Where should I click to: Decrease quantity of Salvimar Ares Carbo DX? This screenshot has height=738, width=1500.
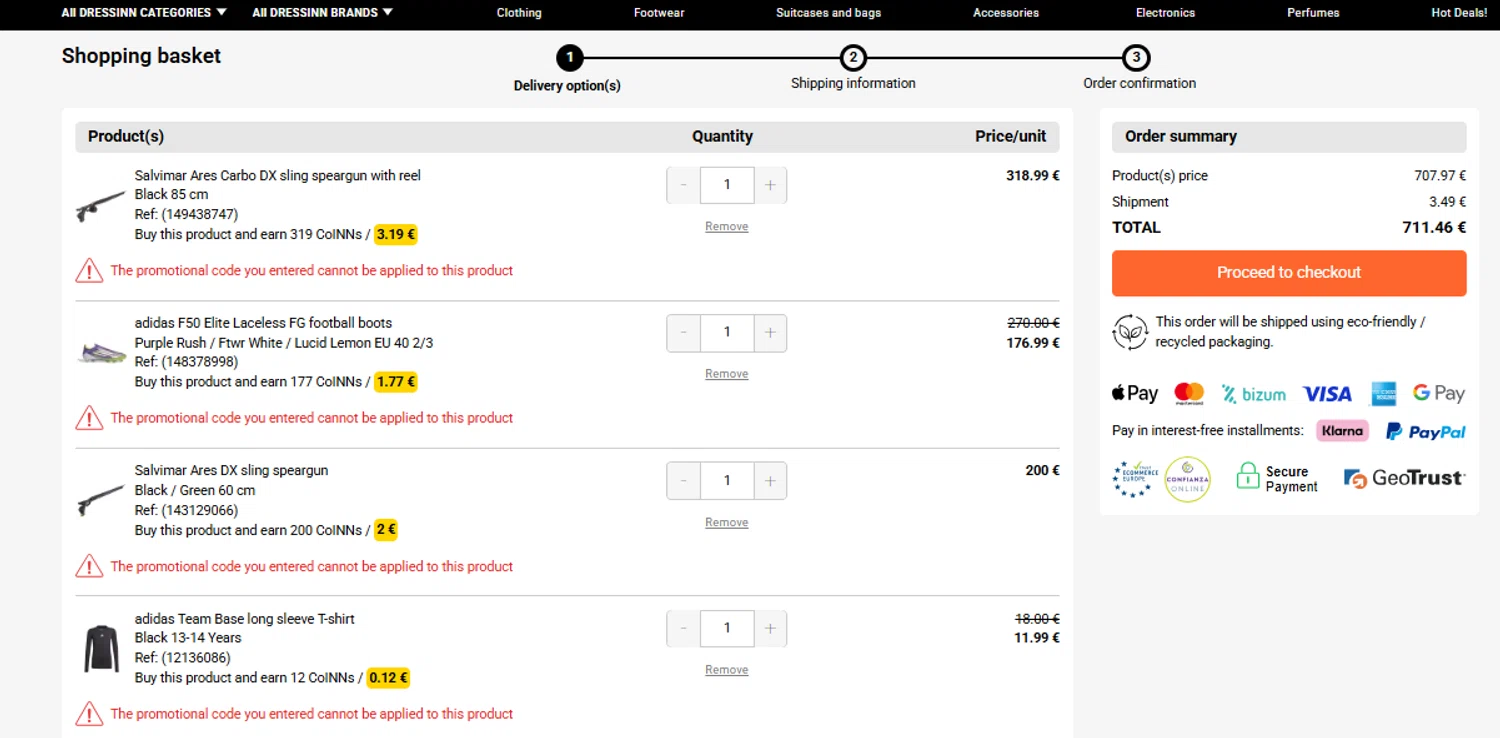coord(684,185)
